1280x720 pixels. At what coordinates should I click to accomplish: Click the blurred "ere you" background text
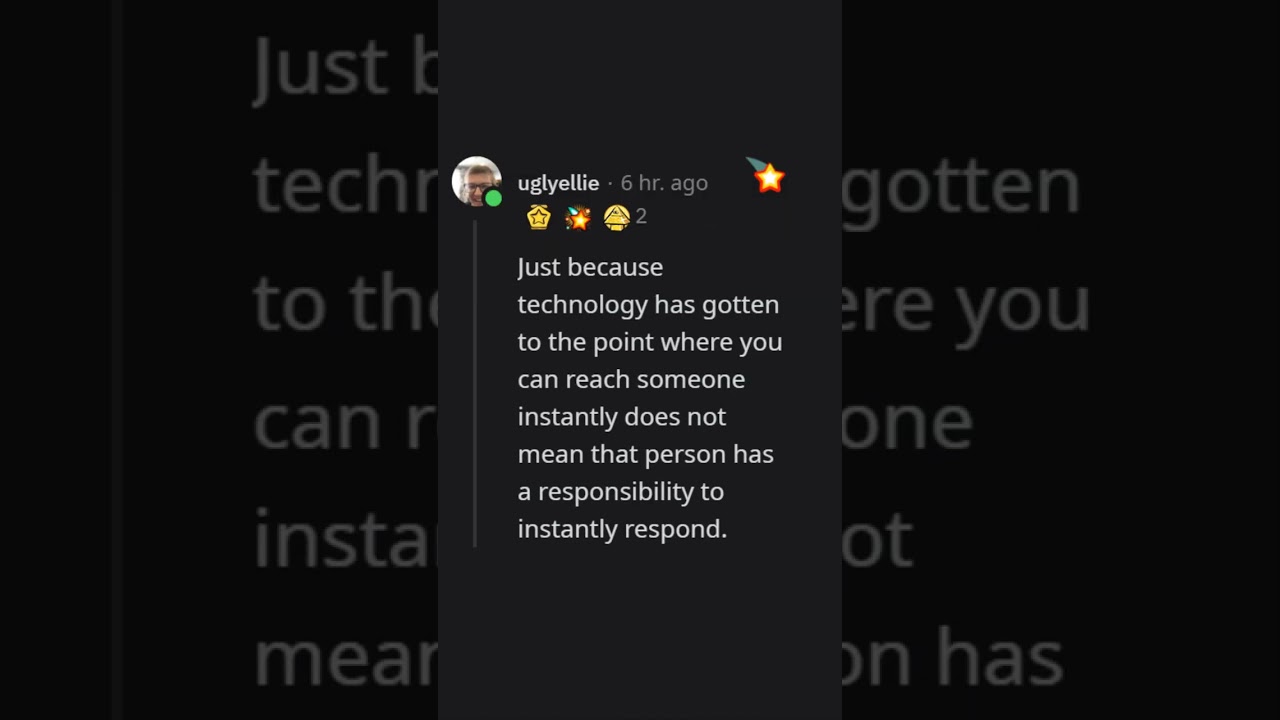tap(965, 303)
